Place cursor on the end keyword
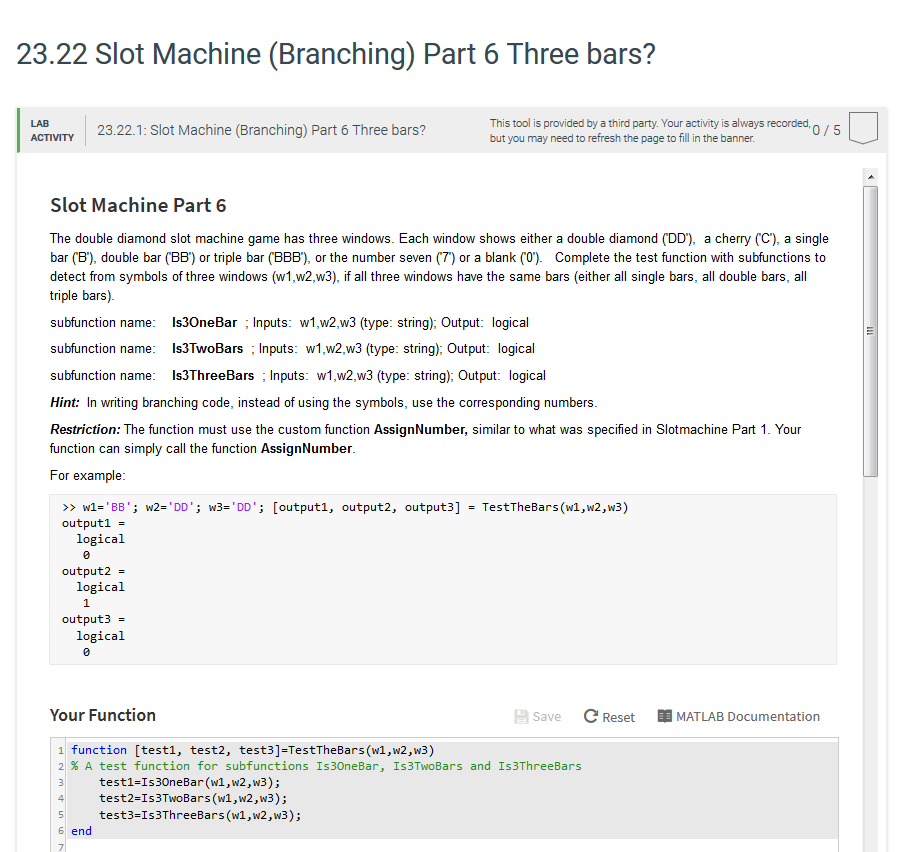Viewport: 910px width, 852px height. click(80, 830)
